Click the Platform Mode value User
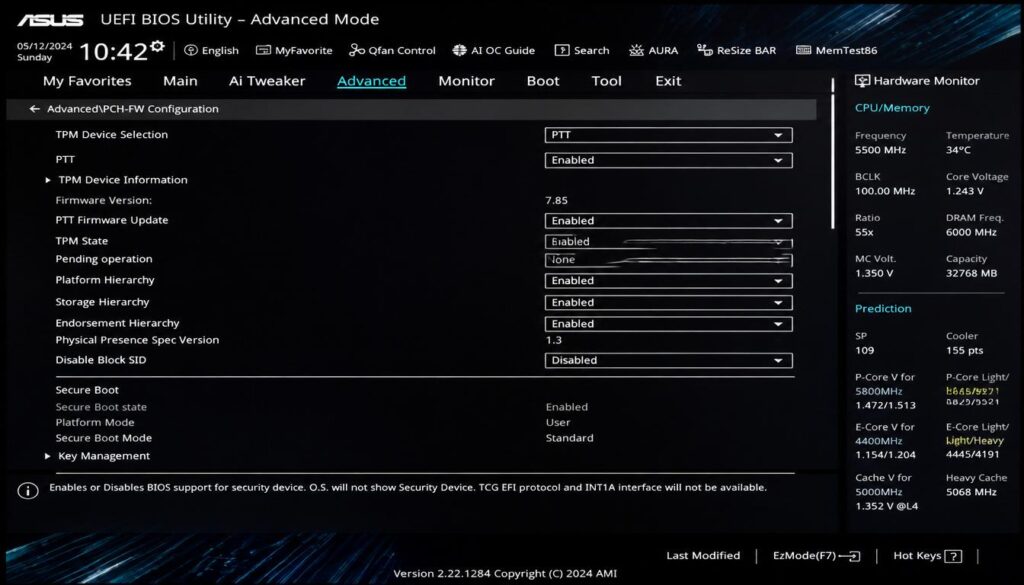Image resolution: width=1024 pixels, height=585 pixels. pyautogui.click(x=558, y=422)
